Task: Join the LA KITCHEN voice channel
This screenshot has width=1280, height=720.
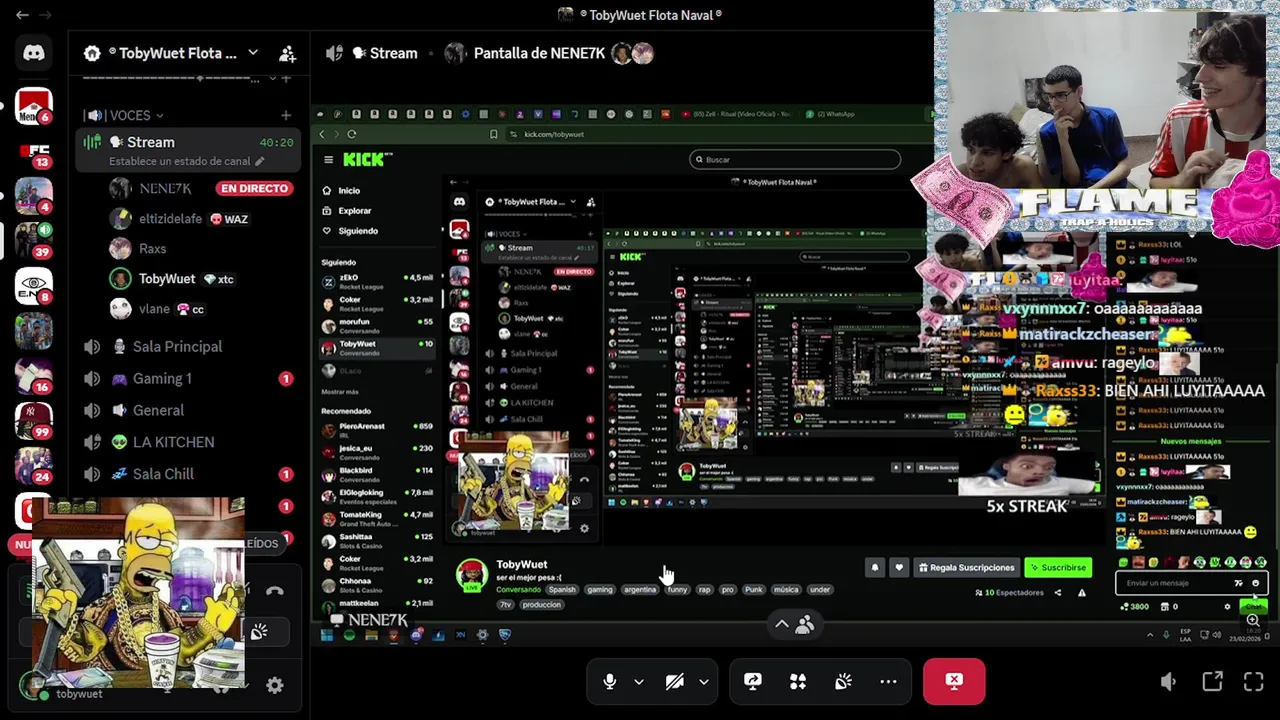Action: click(189, 442)
